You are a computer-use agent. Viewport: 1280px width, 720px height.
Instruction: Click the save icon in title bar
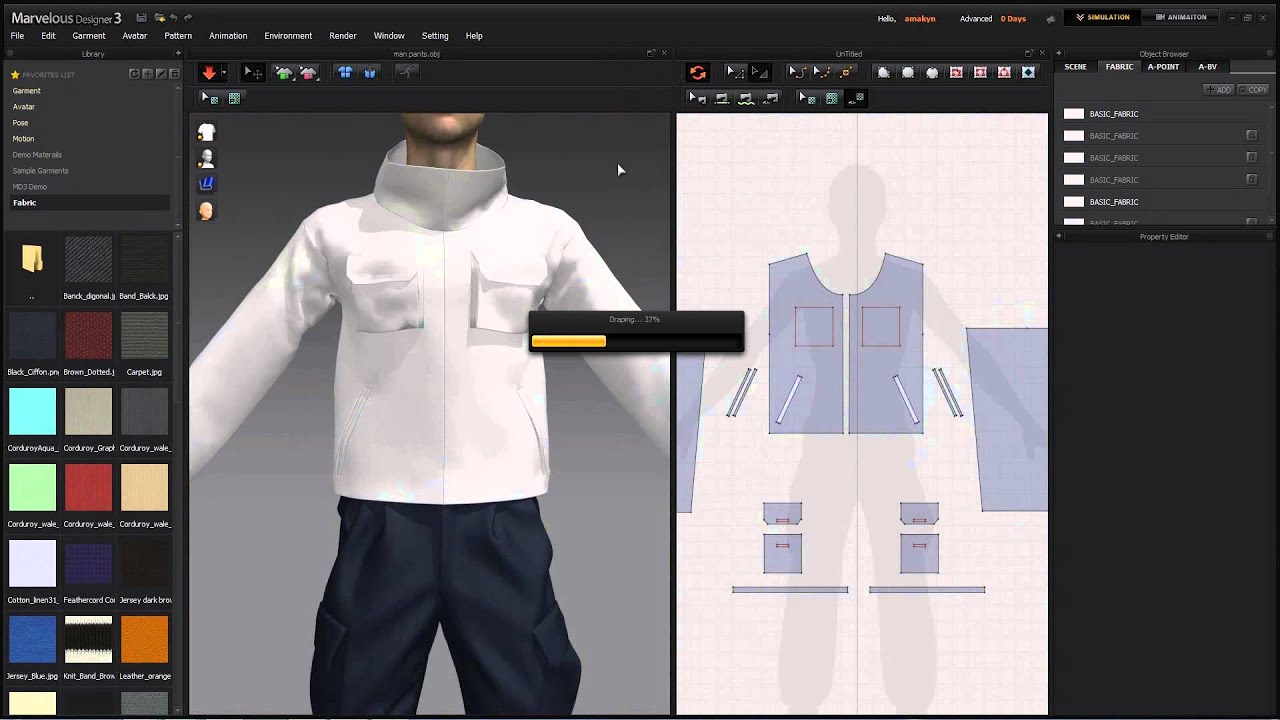coord(141,18)
